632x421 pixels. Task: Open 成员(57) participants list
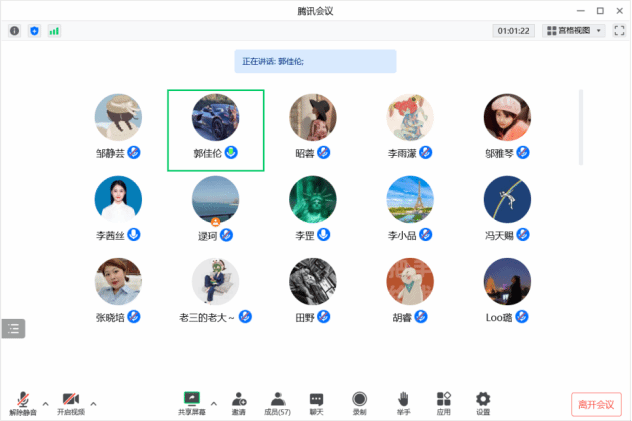(277, 403)
